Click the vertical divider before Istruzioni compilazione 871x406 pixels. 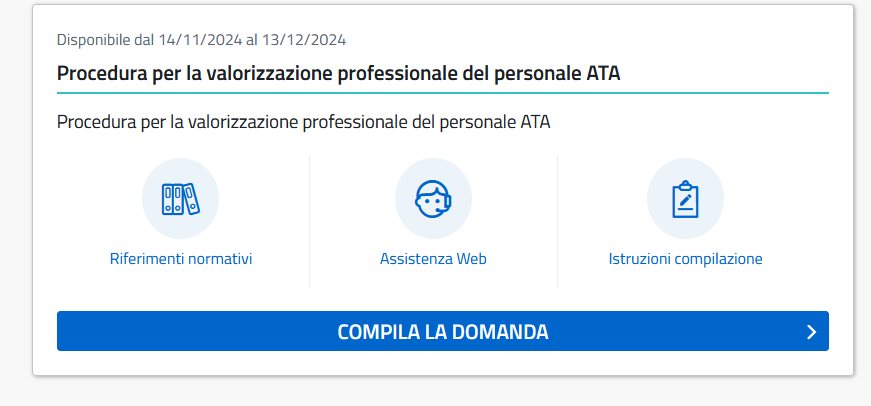pyautogui.click(x=557, y=221)
